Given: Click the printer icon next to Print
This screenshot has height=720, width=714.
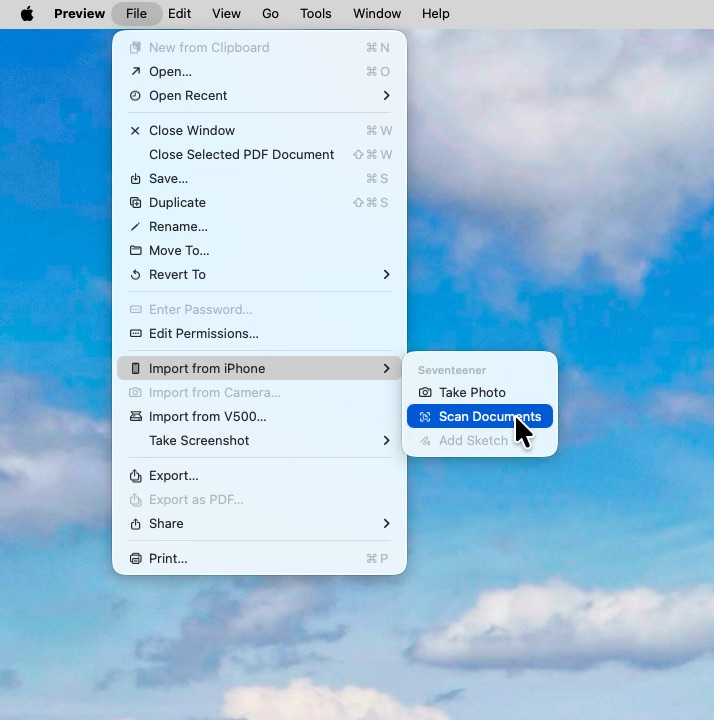Looking at the screenshot, I should click(136, 559).
